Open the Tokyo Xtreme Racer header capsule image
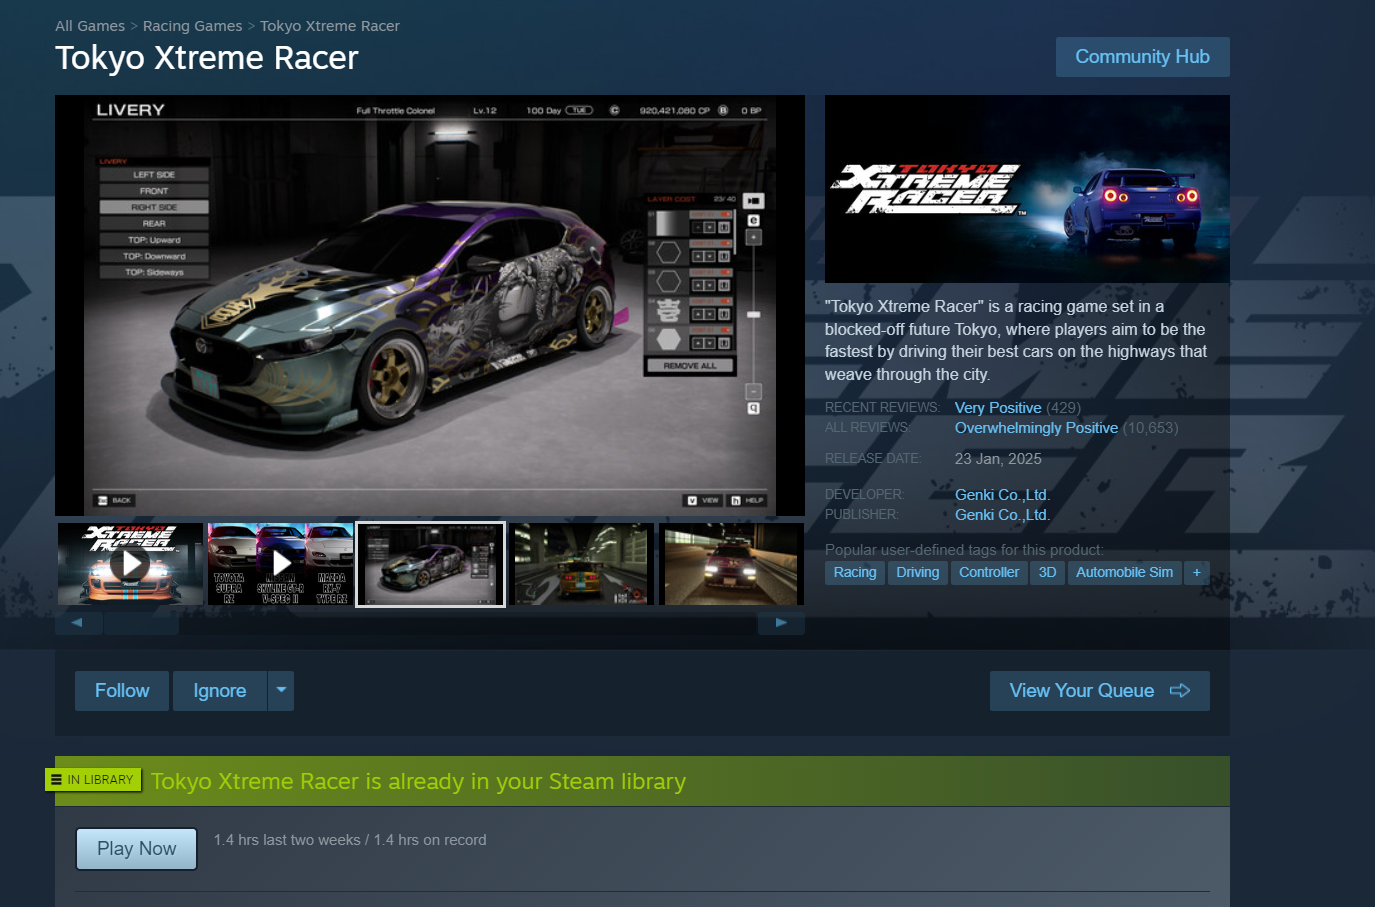The width and height of the screenshot is (1375, 907). tap(1027, 189)
